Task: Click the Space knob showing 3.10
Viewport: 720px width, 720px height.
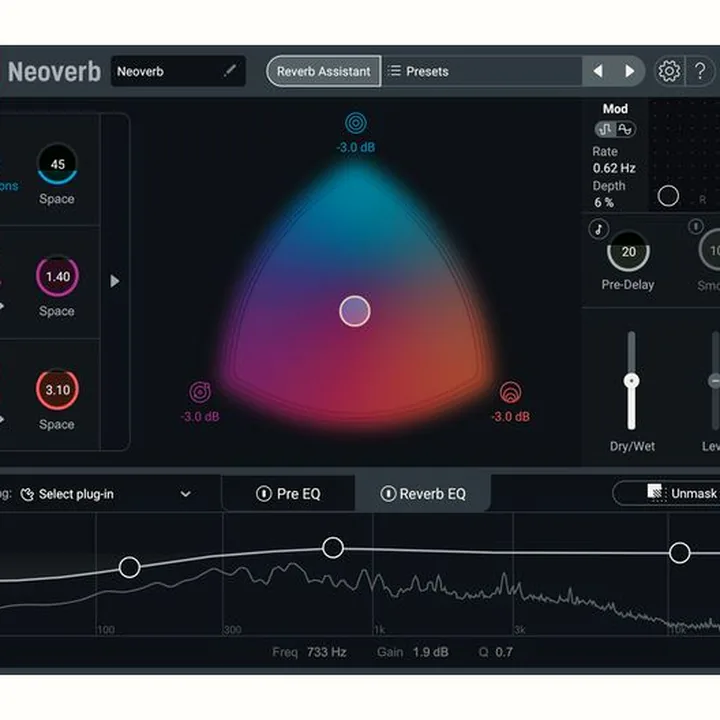Action: (x=57, y=389)
